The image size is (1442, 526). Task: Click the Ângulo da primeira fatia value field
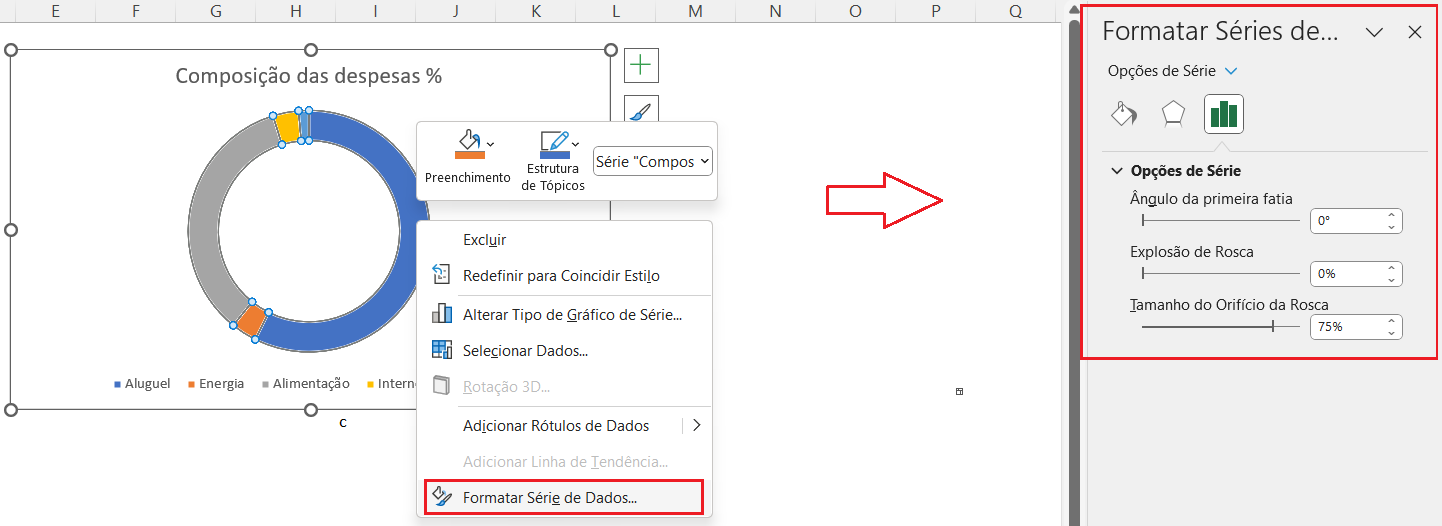click(1346, 220)
